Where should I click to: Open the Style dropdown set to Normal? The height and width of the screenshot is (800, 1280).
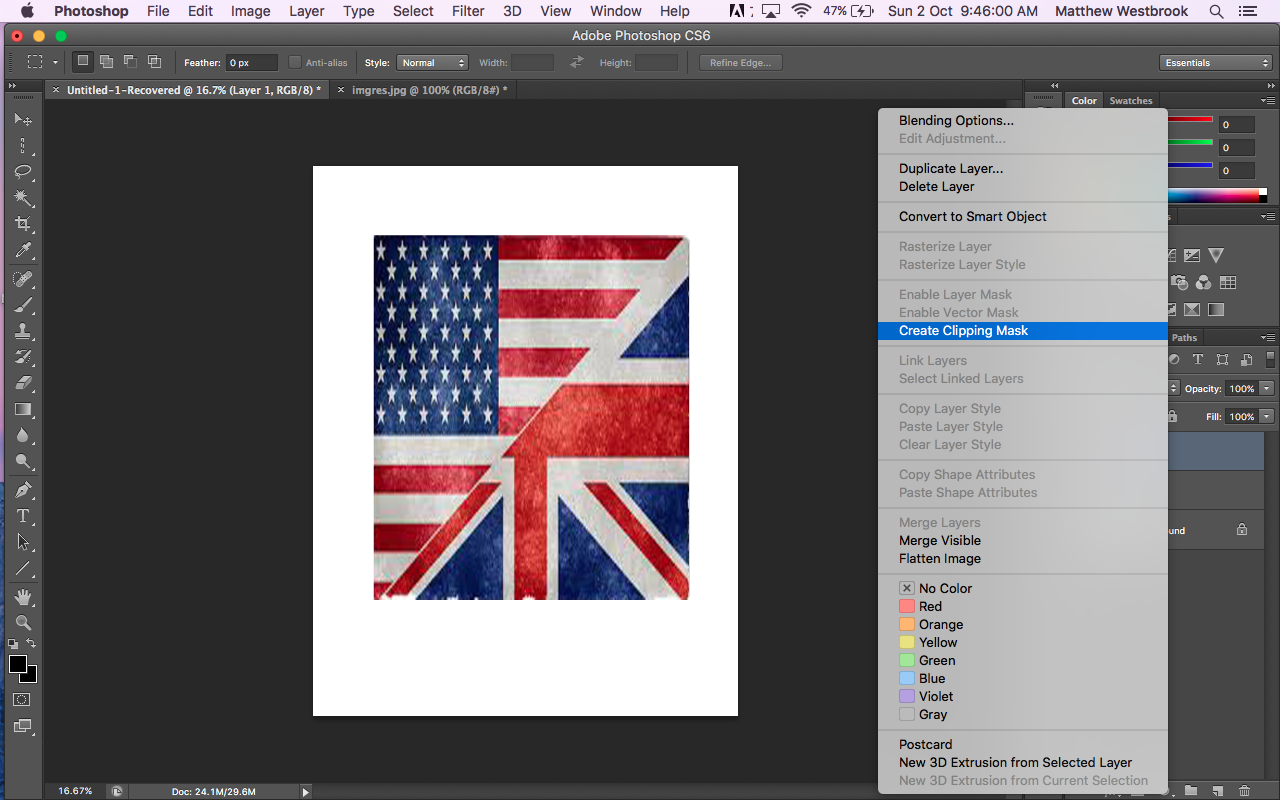tap(433, 62)
